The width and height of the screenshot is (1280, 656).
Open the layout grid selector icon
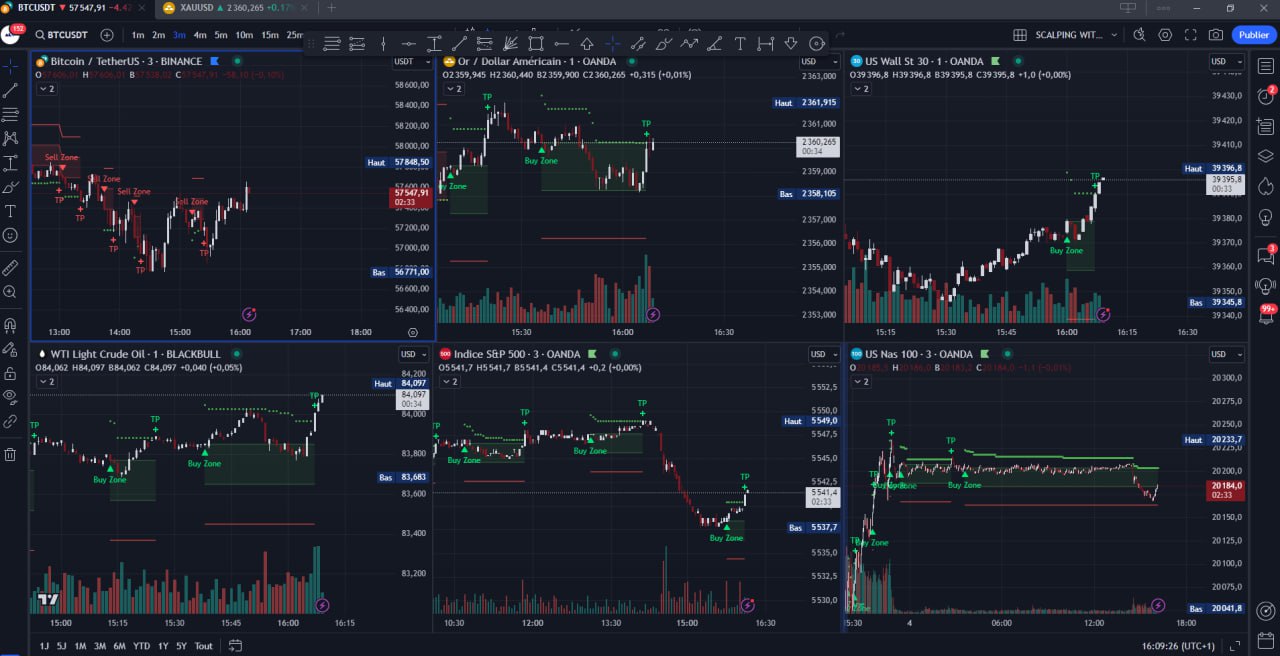coord(1020,35)
